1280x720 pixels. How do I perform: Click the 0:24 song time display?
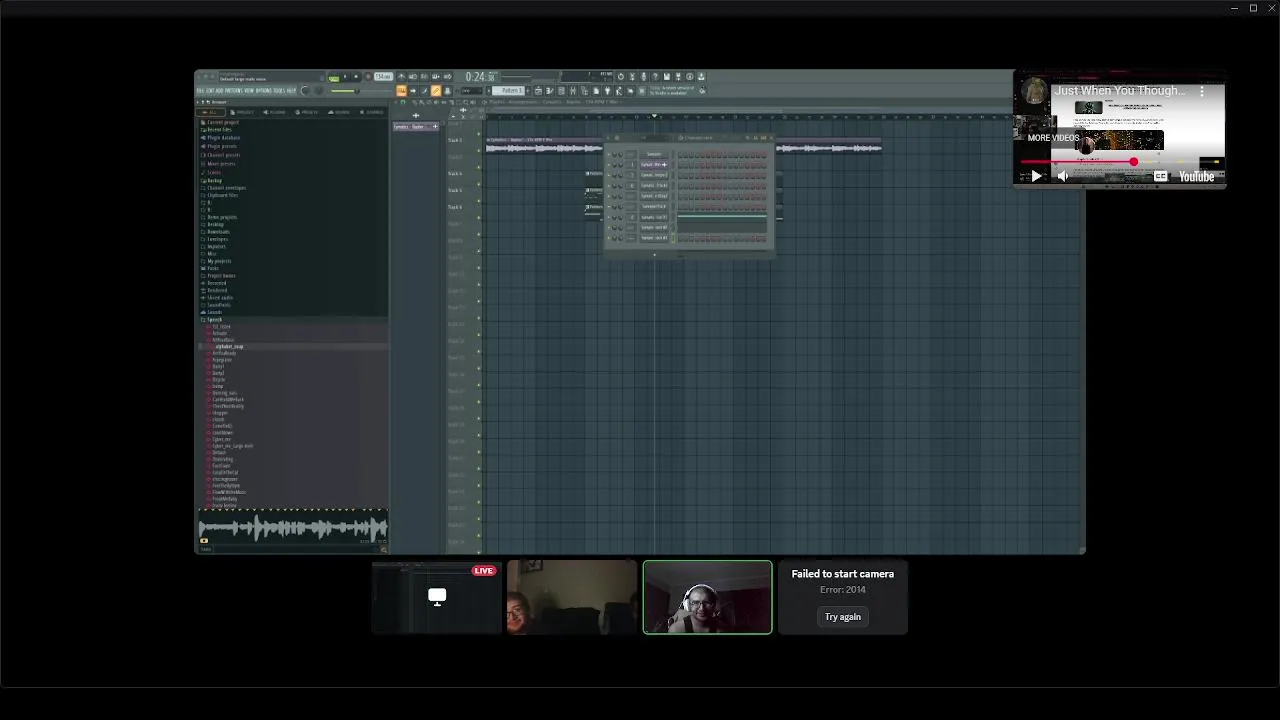tap(481, 76)
